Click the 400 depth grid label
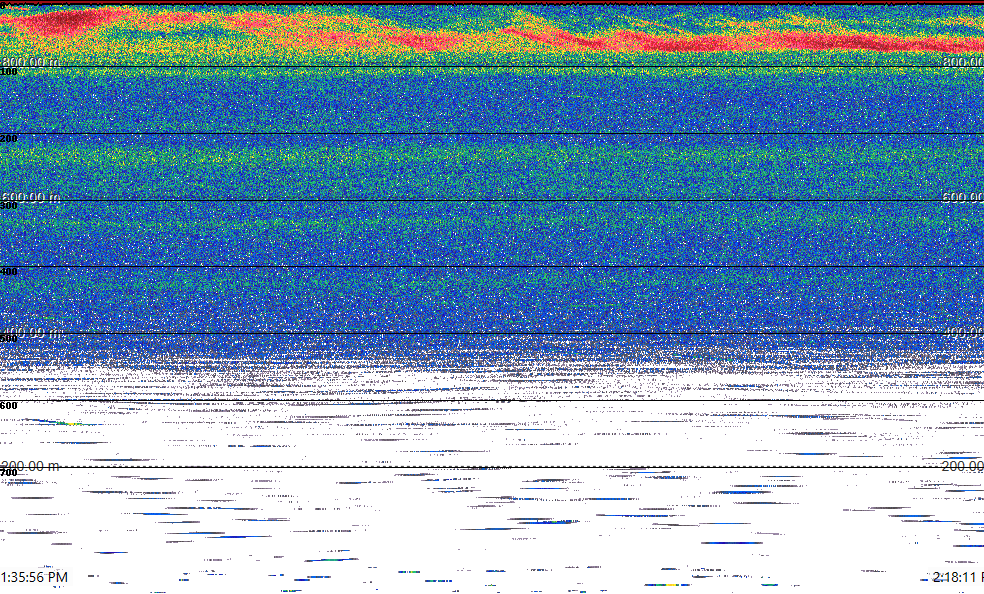The height and width of the screenshot is (594, 984). click(x=9, y=272)
